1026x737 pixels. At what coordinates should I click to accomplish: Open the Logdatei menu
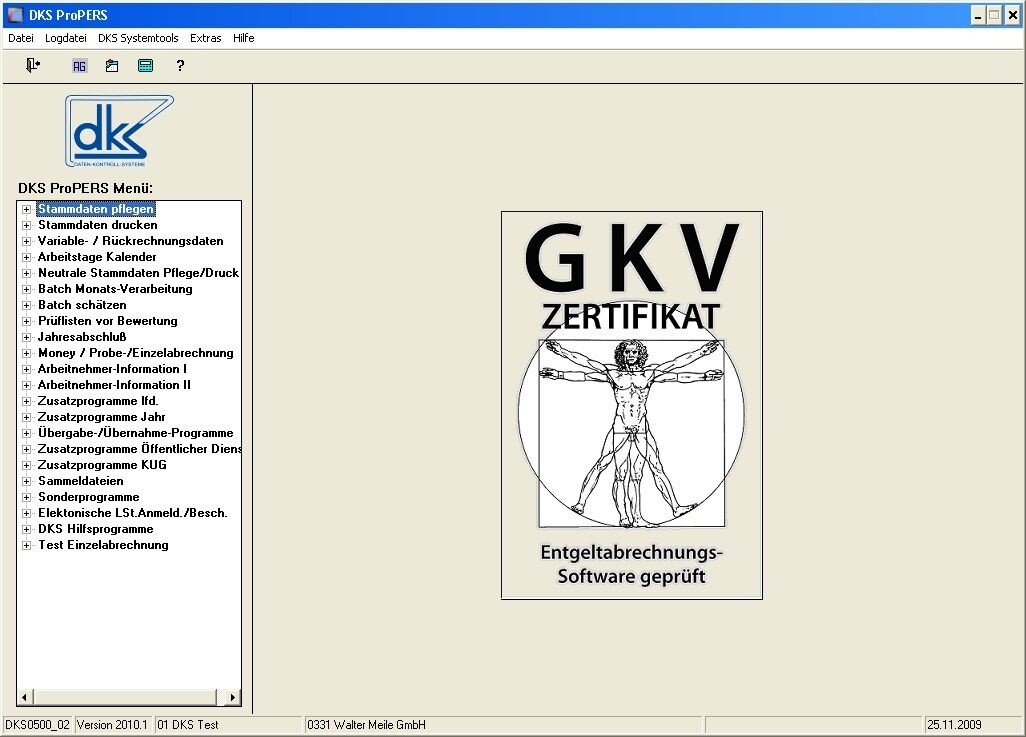coord(65,38)
